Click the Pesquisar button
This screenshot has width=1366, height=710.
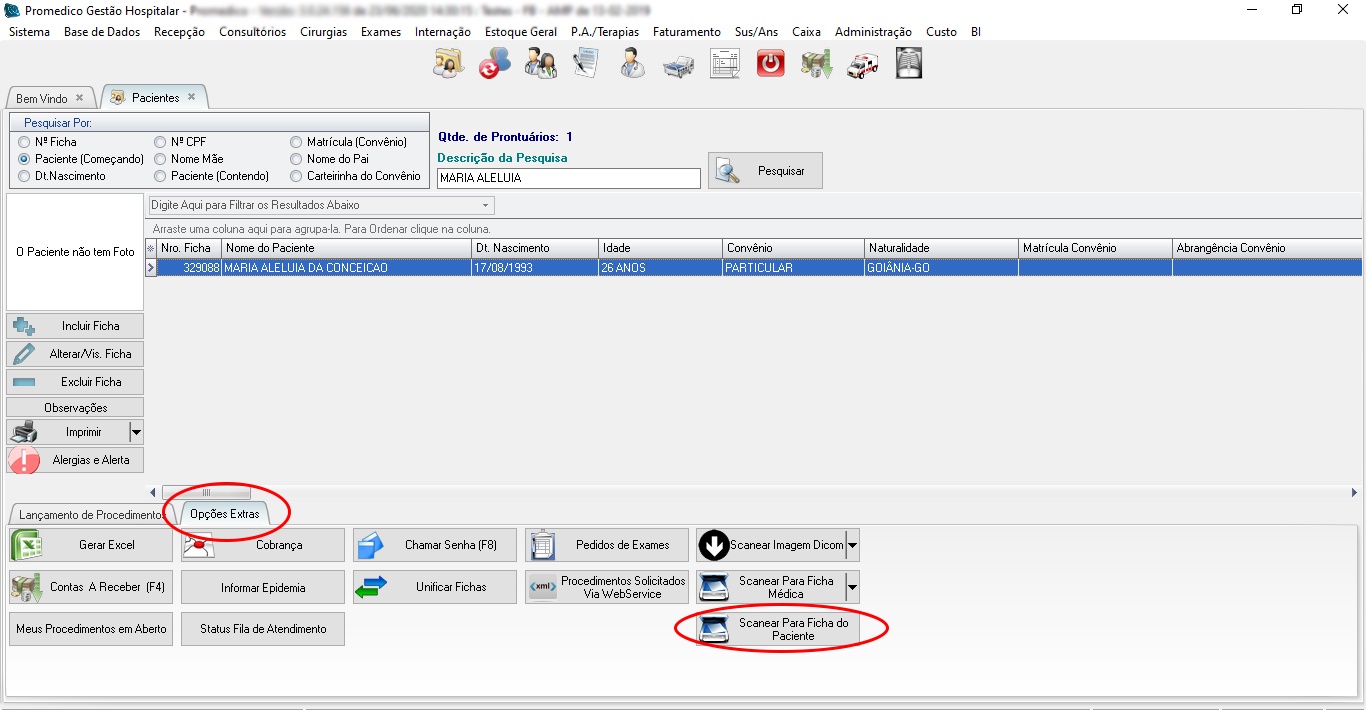coord(765,171)
